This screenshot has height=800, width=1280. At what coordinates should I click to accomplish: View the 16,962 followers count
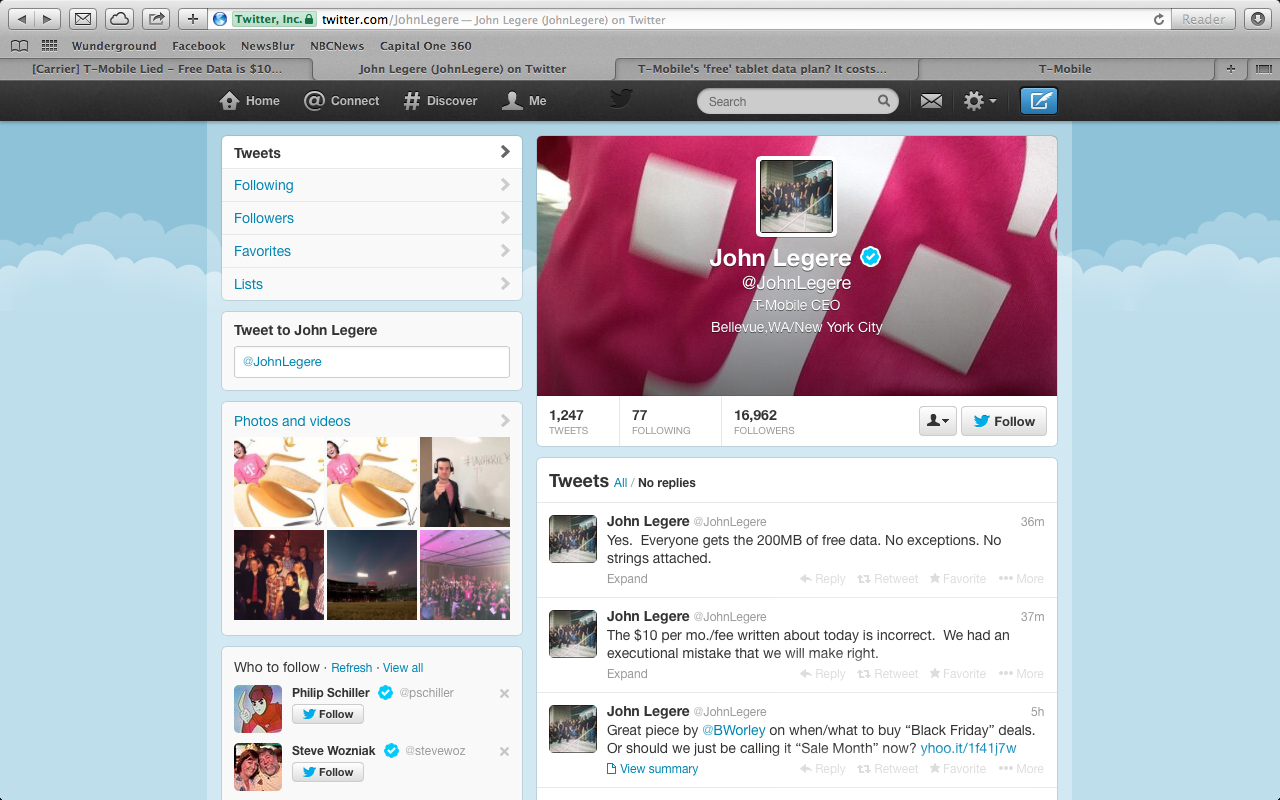click(764, 421)
